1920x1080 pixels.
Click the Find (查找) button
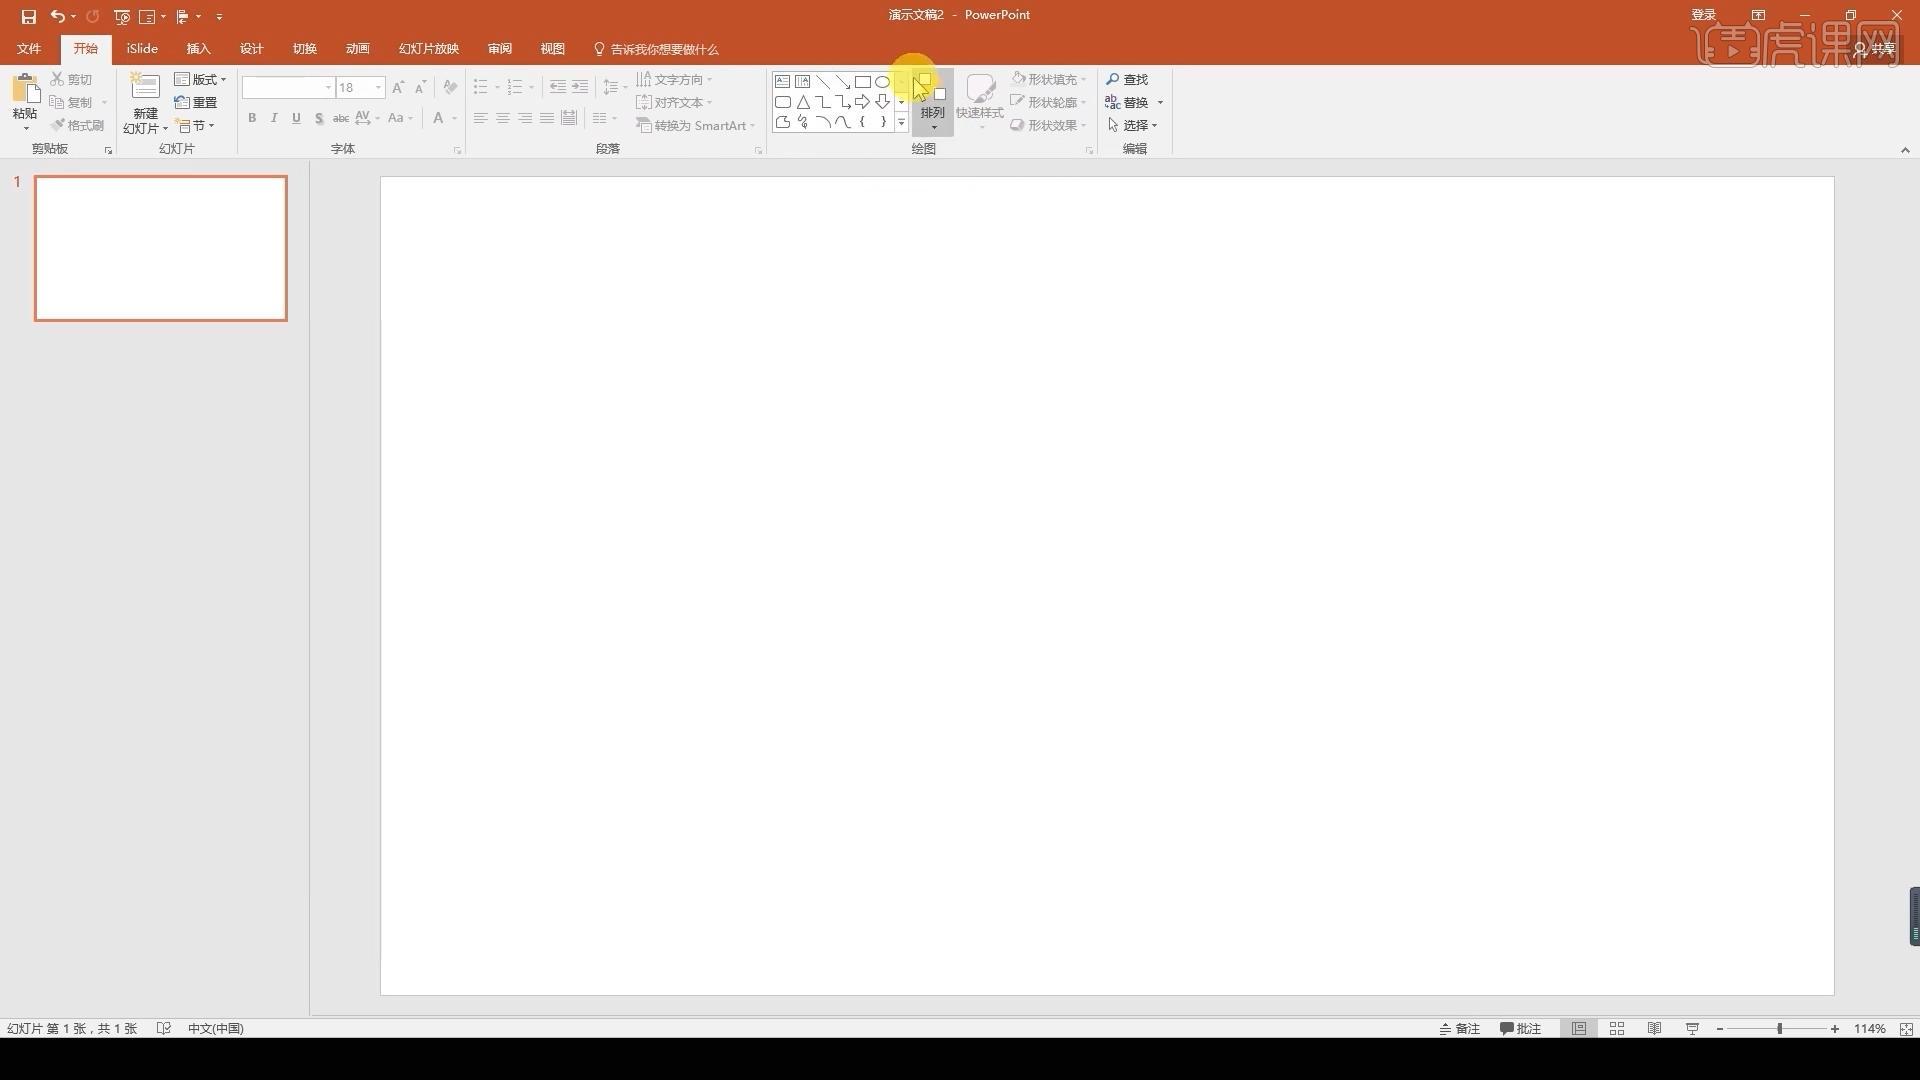click(1127, 79)
